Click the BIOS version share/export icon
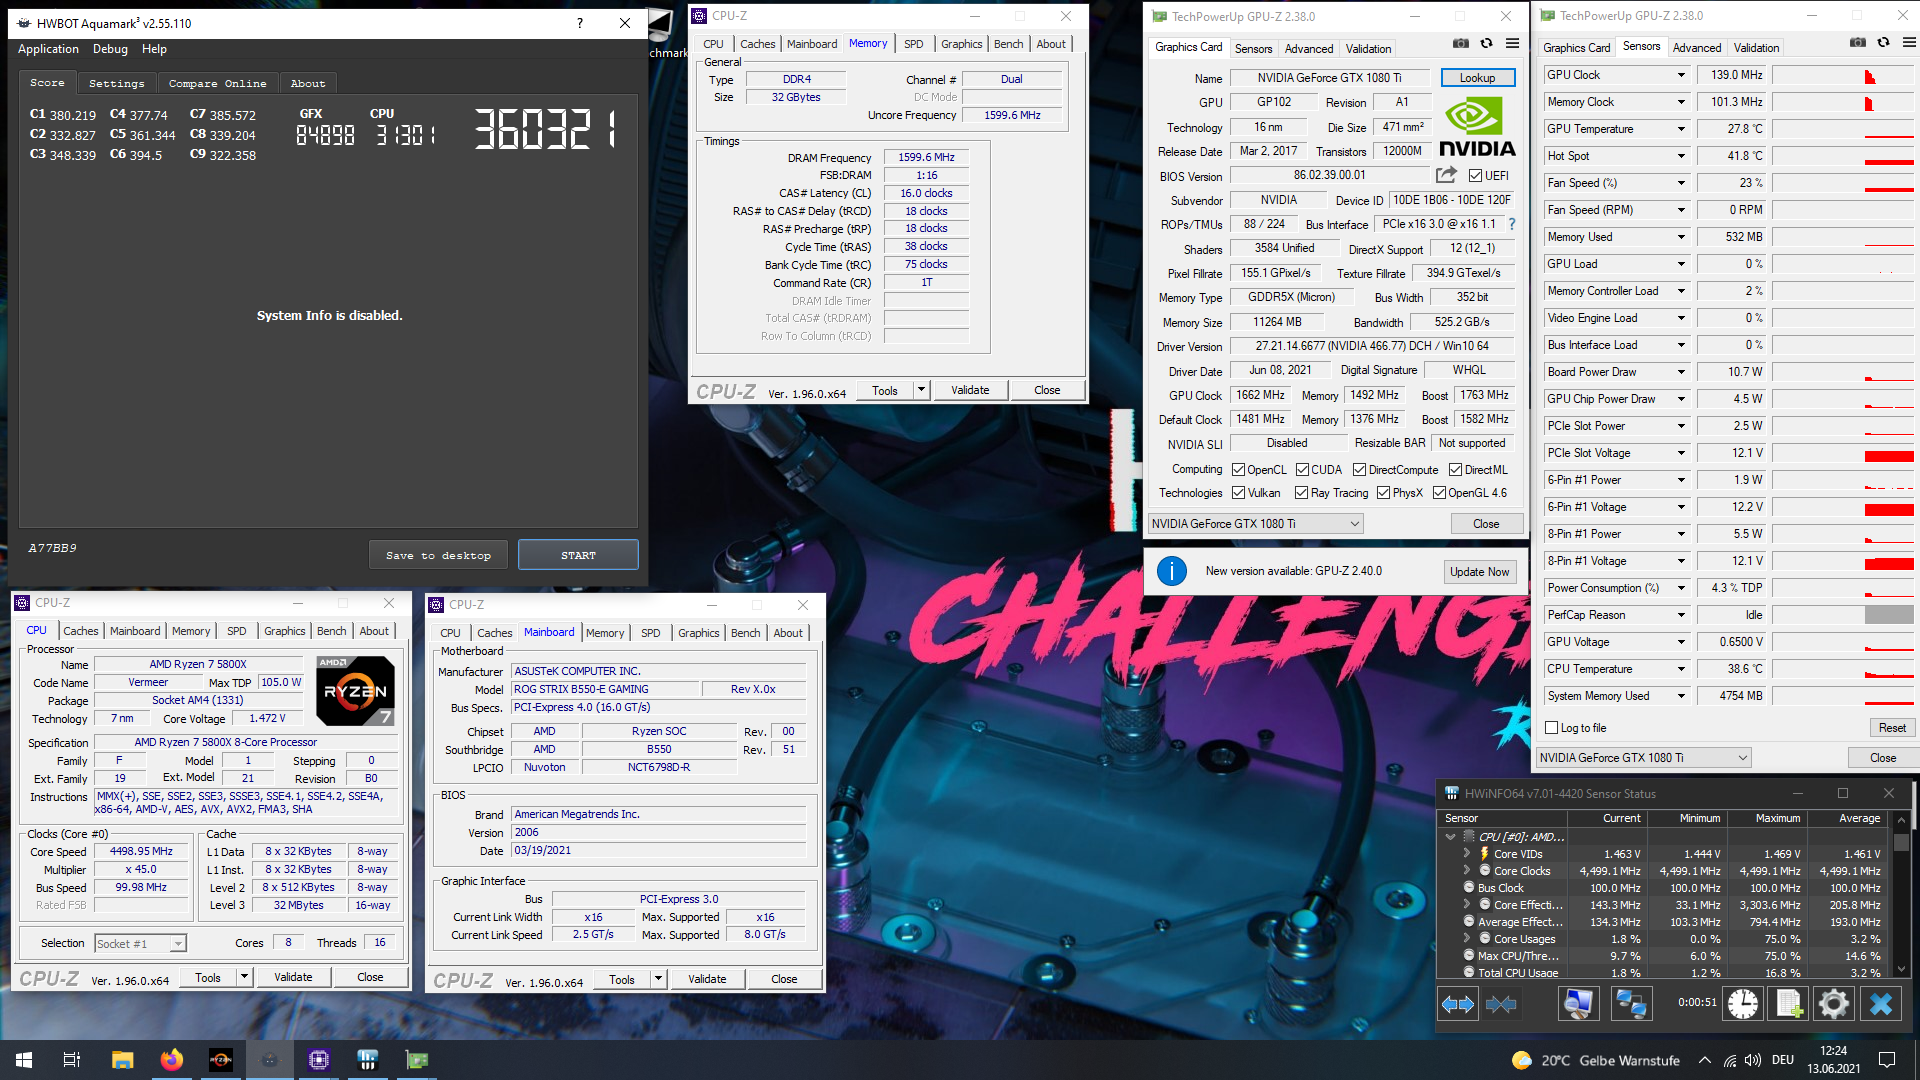The height and width of the screenshot is (1080, 1920). pos(1446,175)
